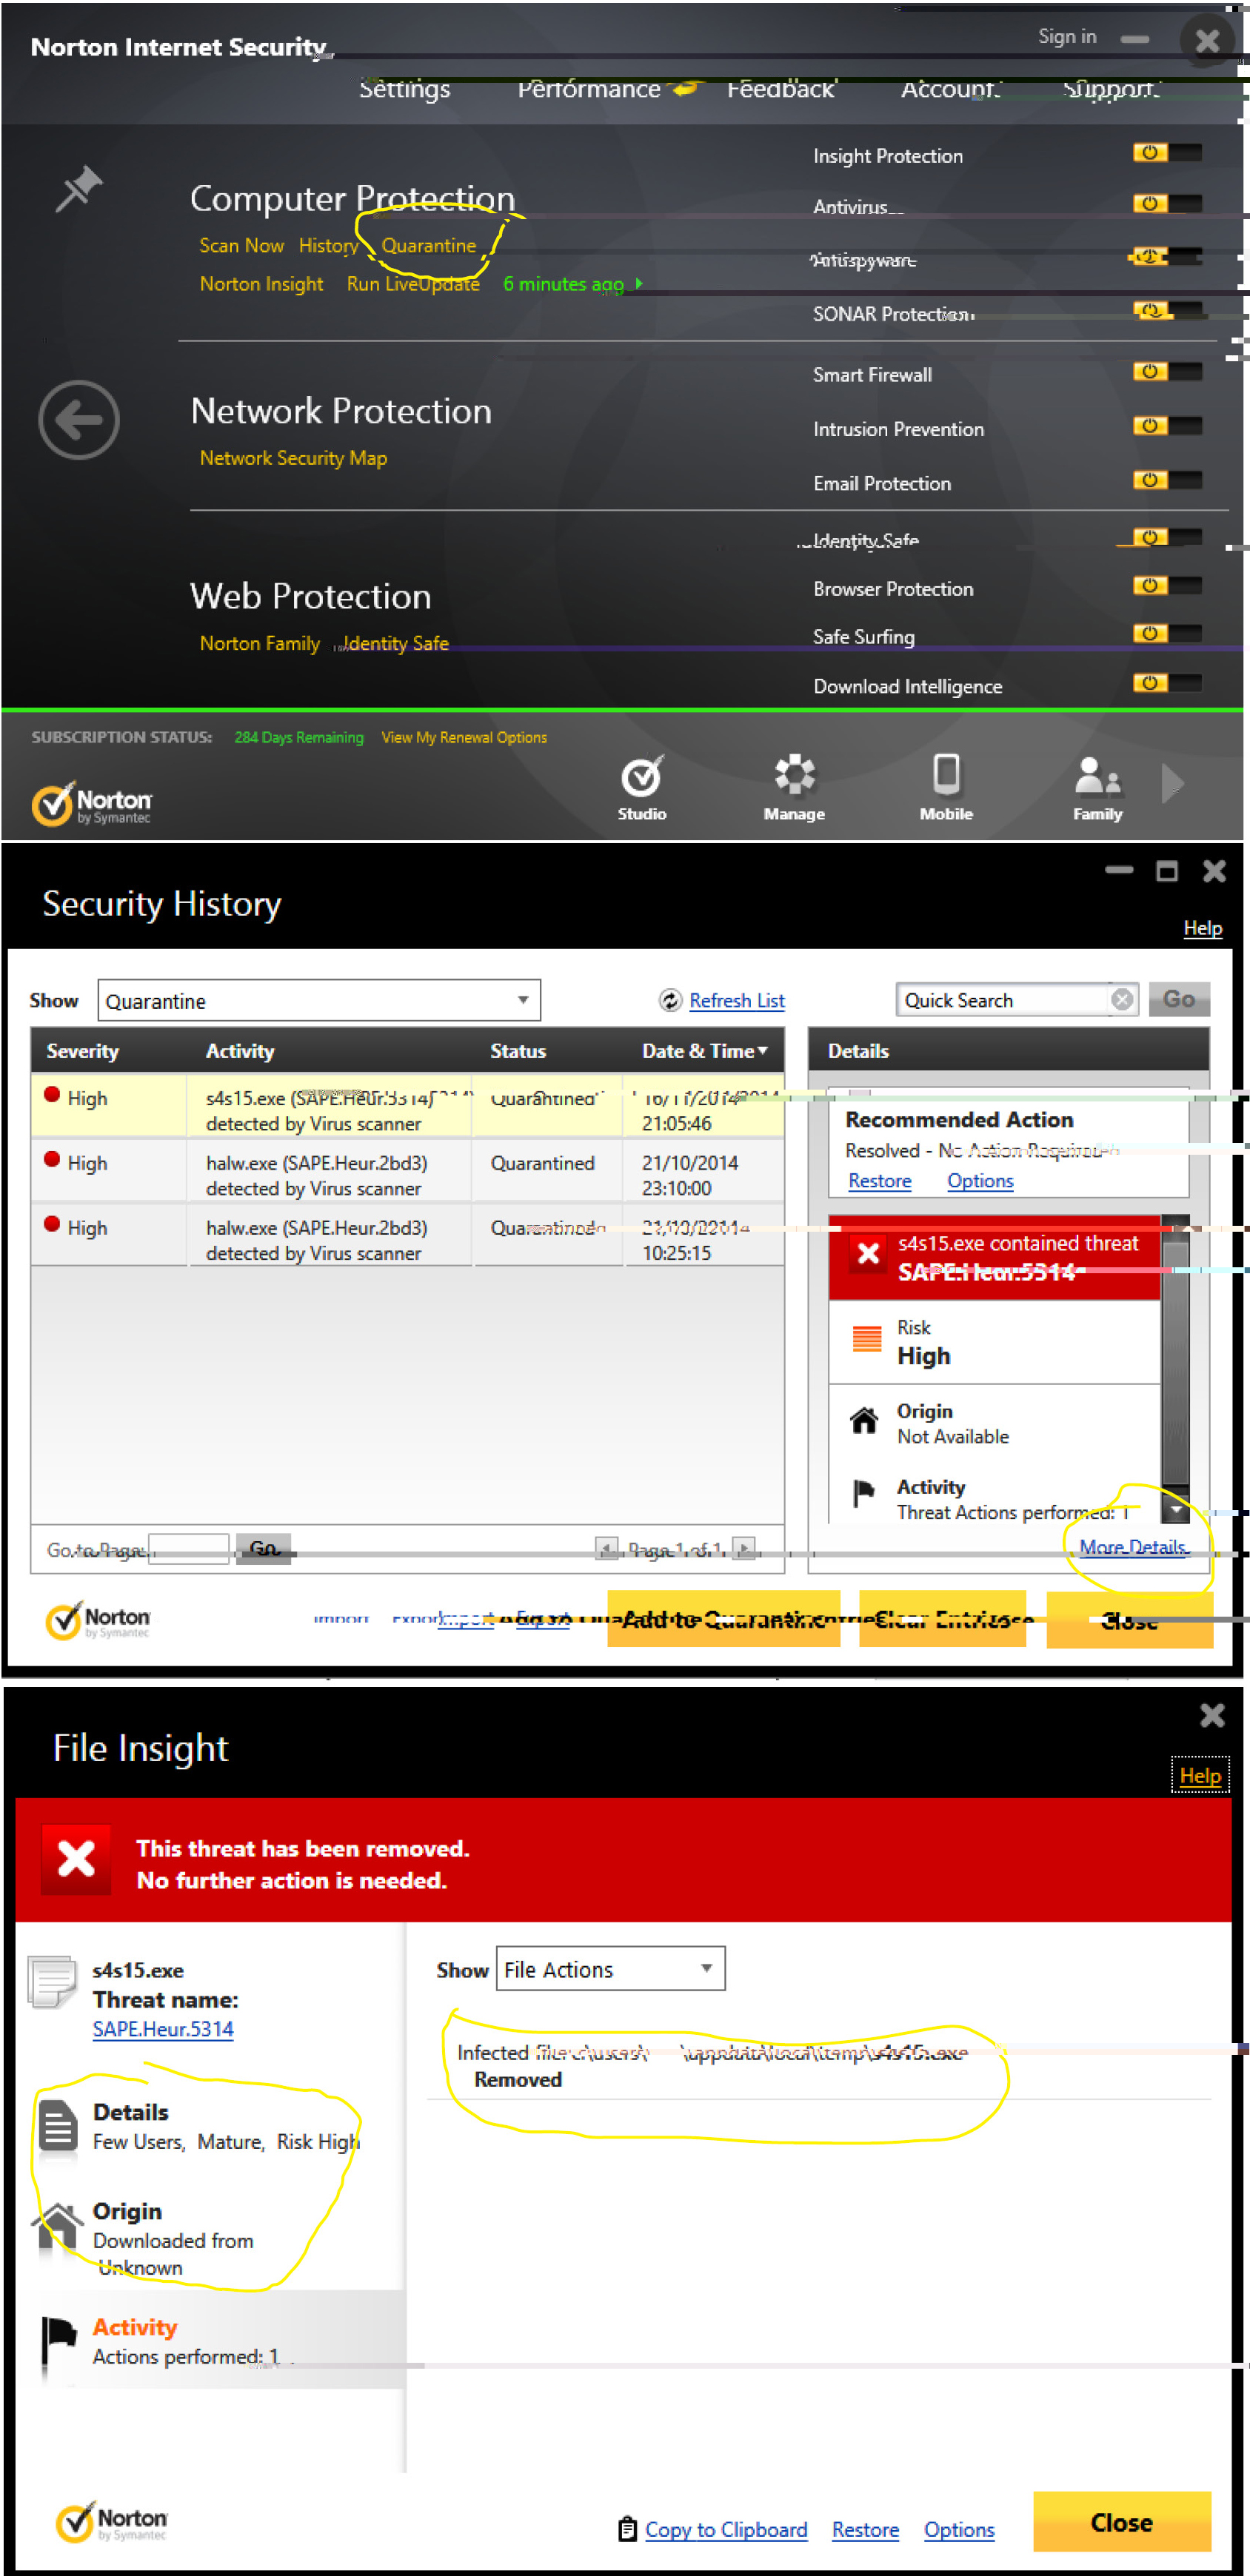Click Sign in
This screenshot has width=1250, height=2576.
point(1067,36)
